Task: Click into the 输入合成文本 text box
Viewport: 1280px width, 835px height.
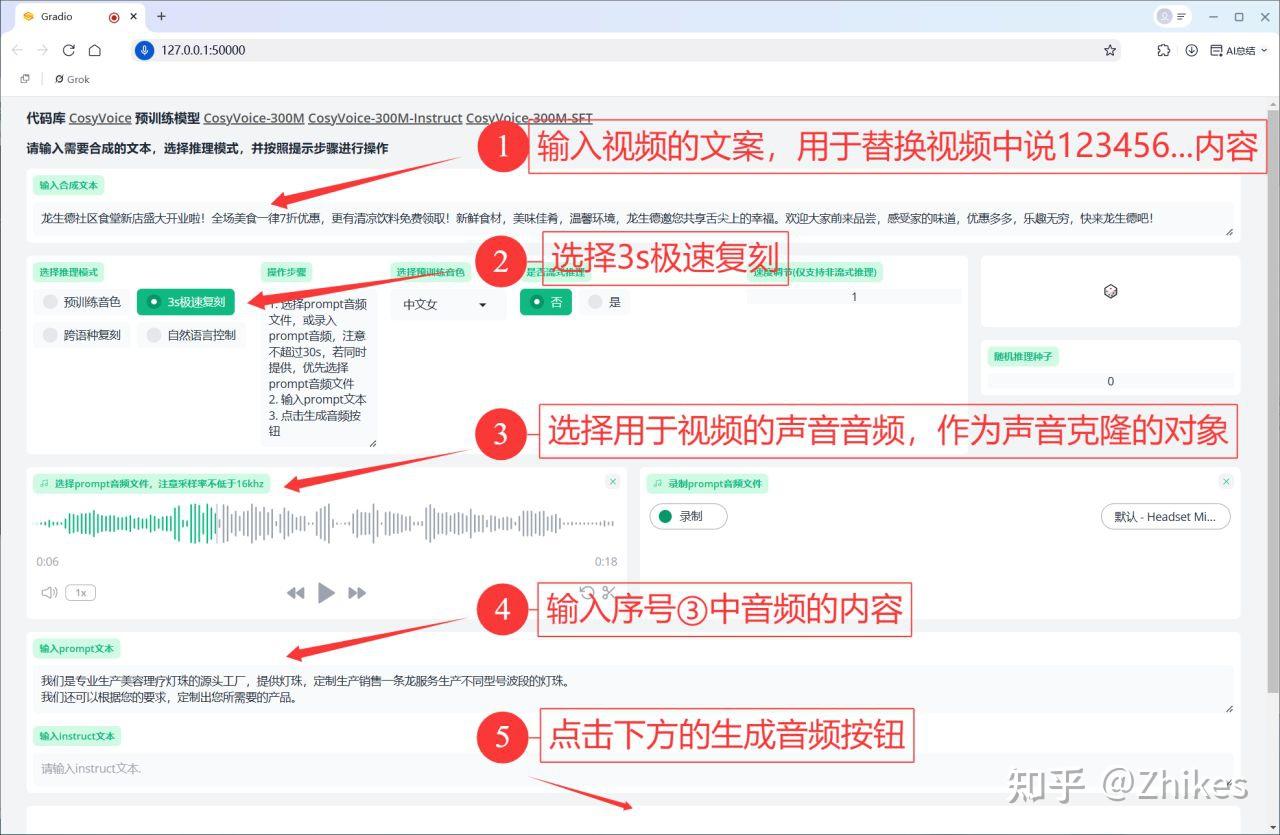Action: [634, 219]
